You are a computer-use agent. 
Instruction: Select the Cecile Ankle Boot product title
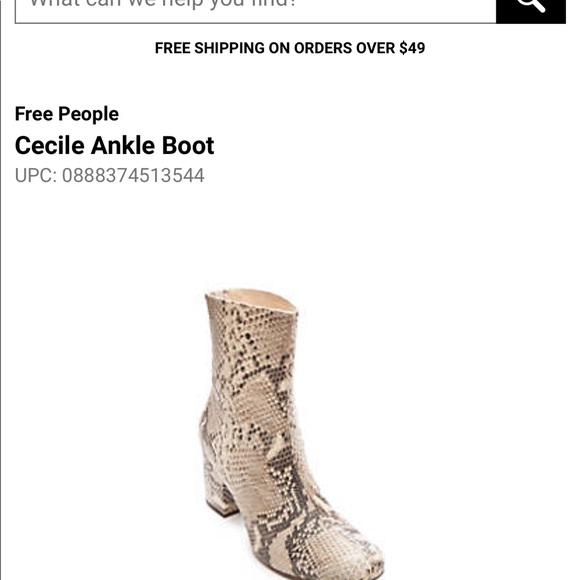point(114,145)
